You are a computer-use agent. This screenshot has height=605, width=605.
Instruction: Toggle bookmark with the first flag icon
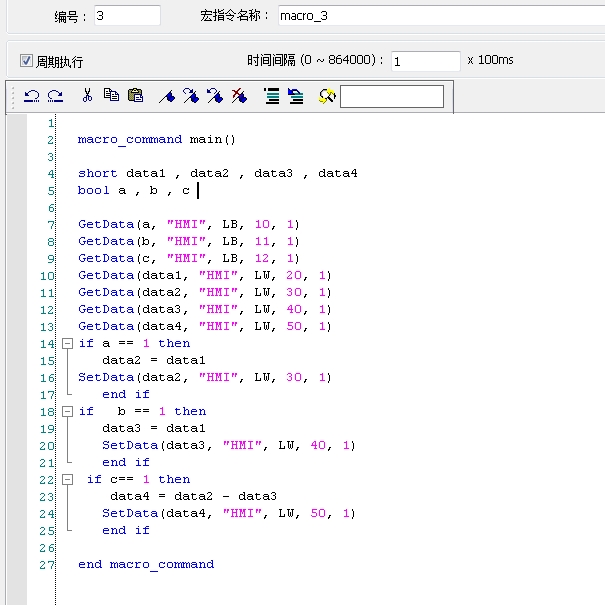tap(167, 96)
